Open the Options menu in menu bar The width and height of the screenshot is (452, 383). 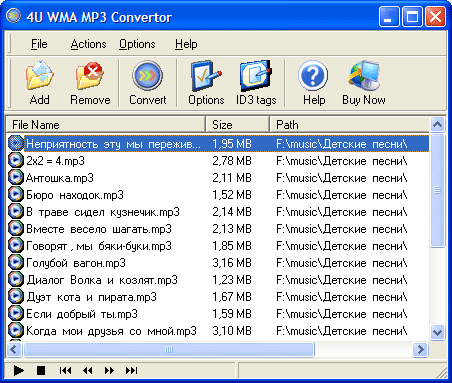point(137,44)
